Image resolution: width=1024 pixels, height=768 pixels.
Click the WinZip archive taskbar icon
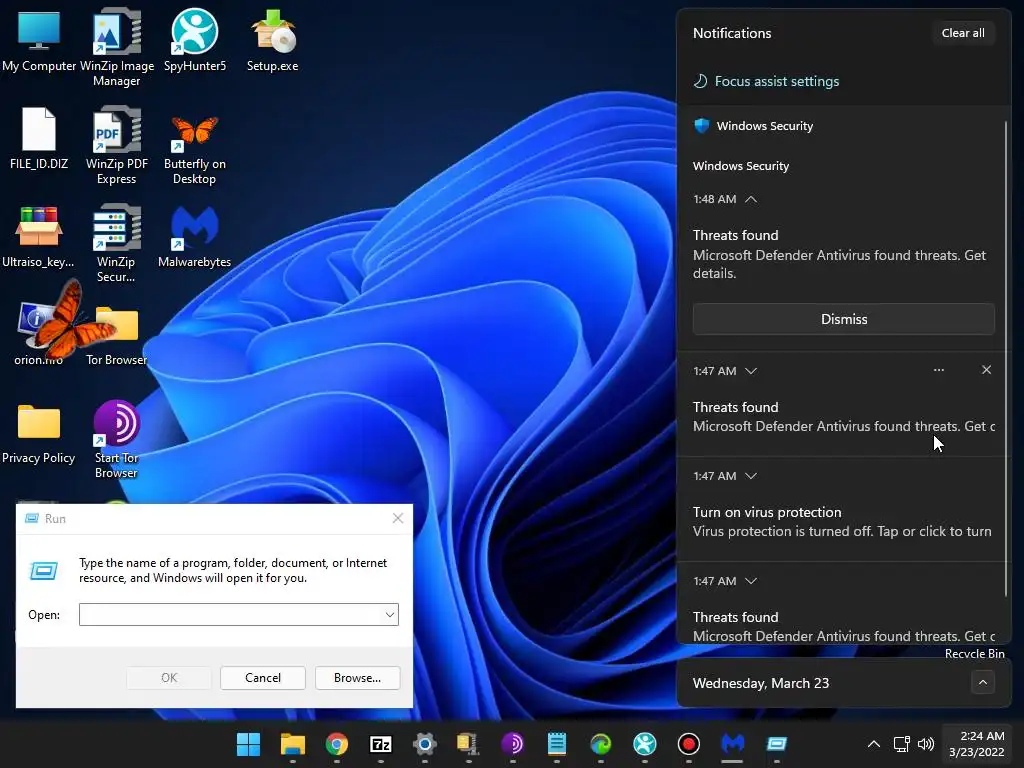[x=468, y=744]
